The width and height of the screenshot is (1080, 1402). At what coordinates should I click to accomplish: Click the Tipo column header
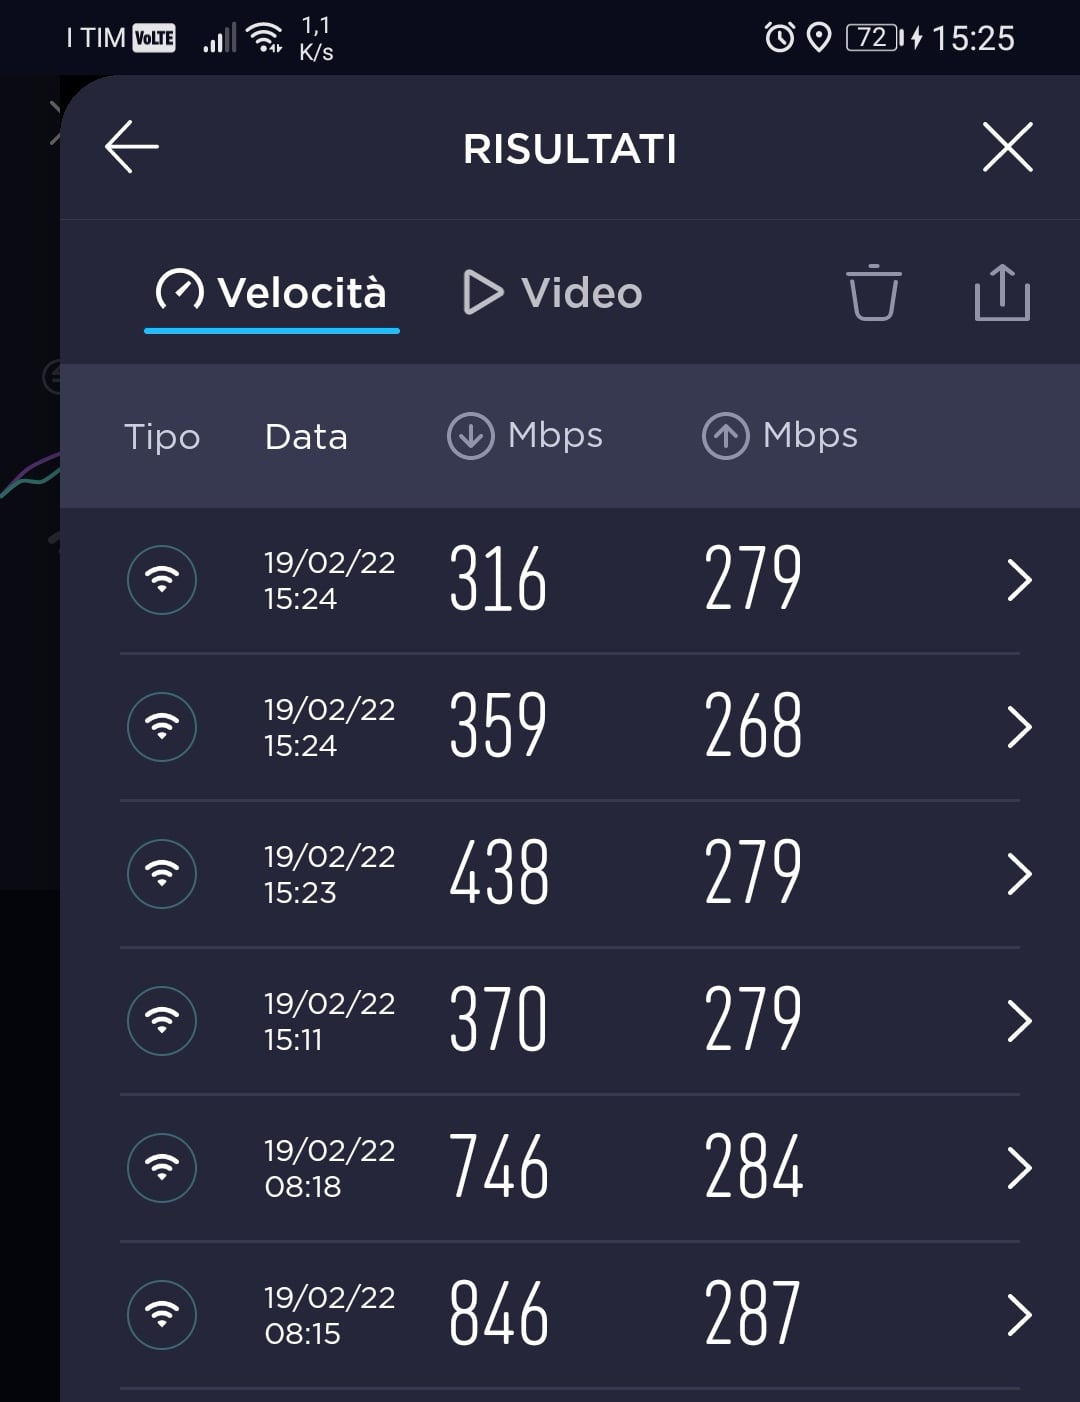click(162, 437)
